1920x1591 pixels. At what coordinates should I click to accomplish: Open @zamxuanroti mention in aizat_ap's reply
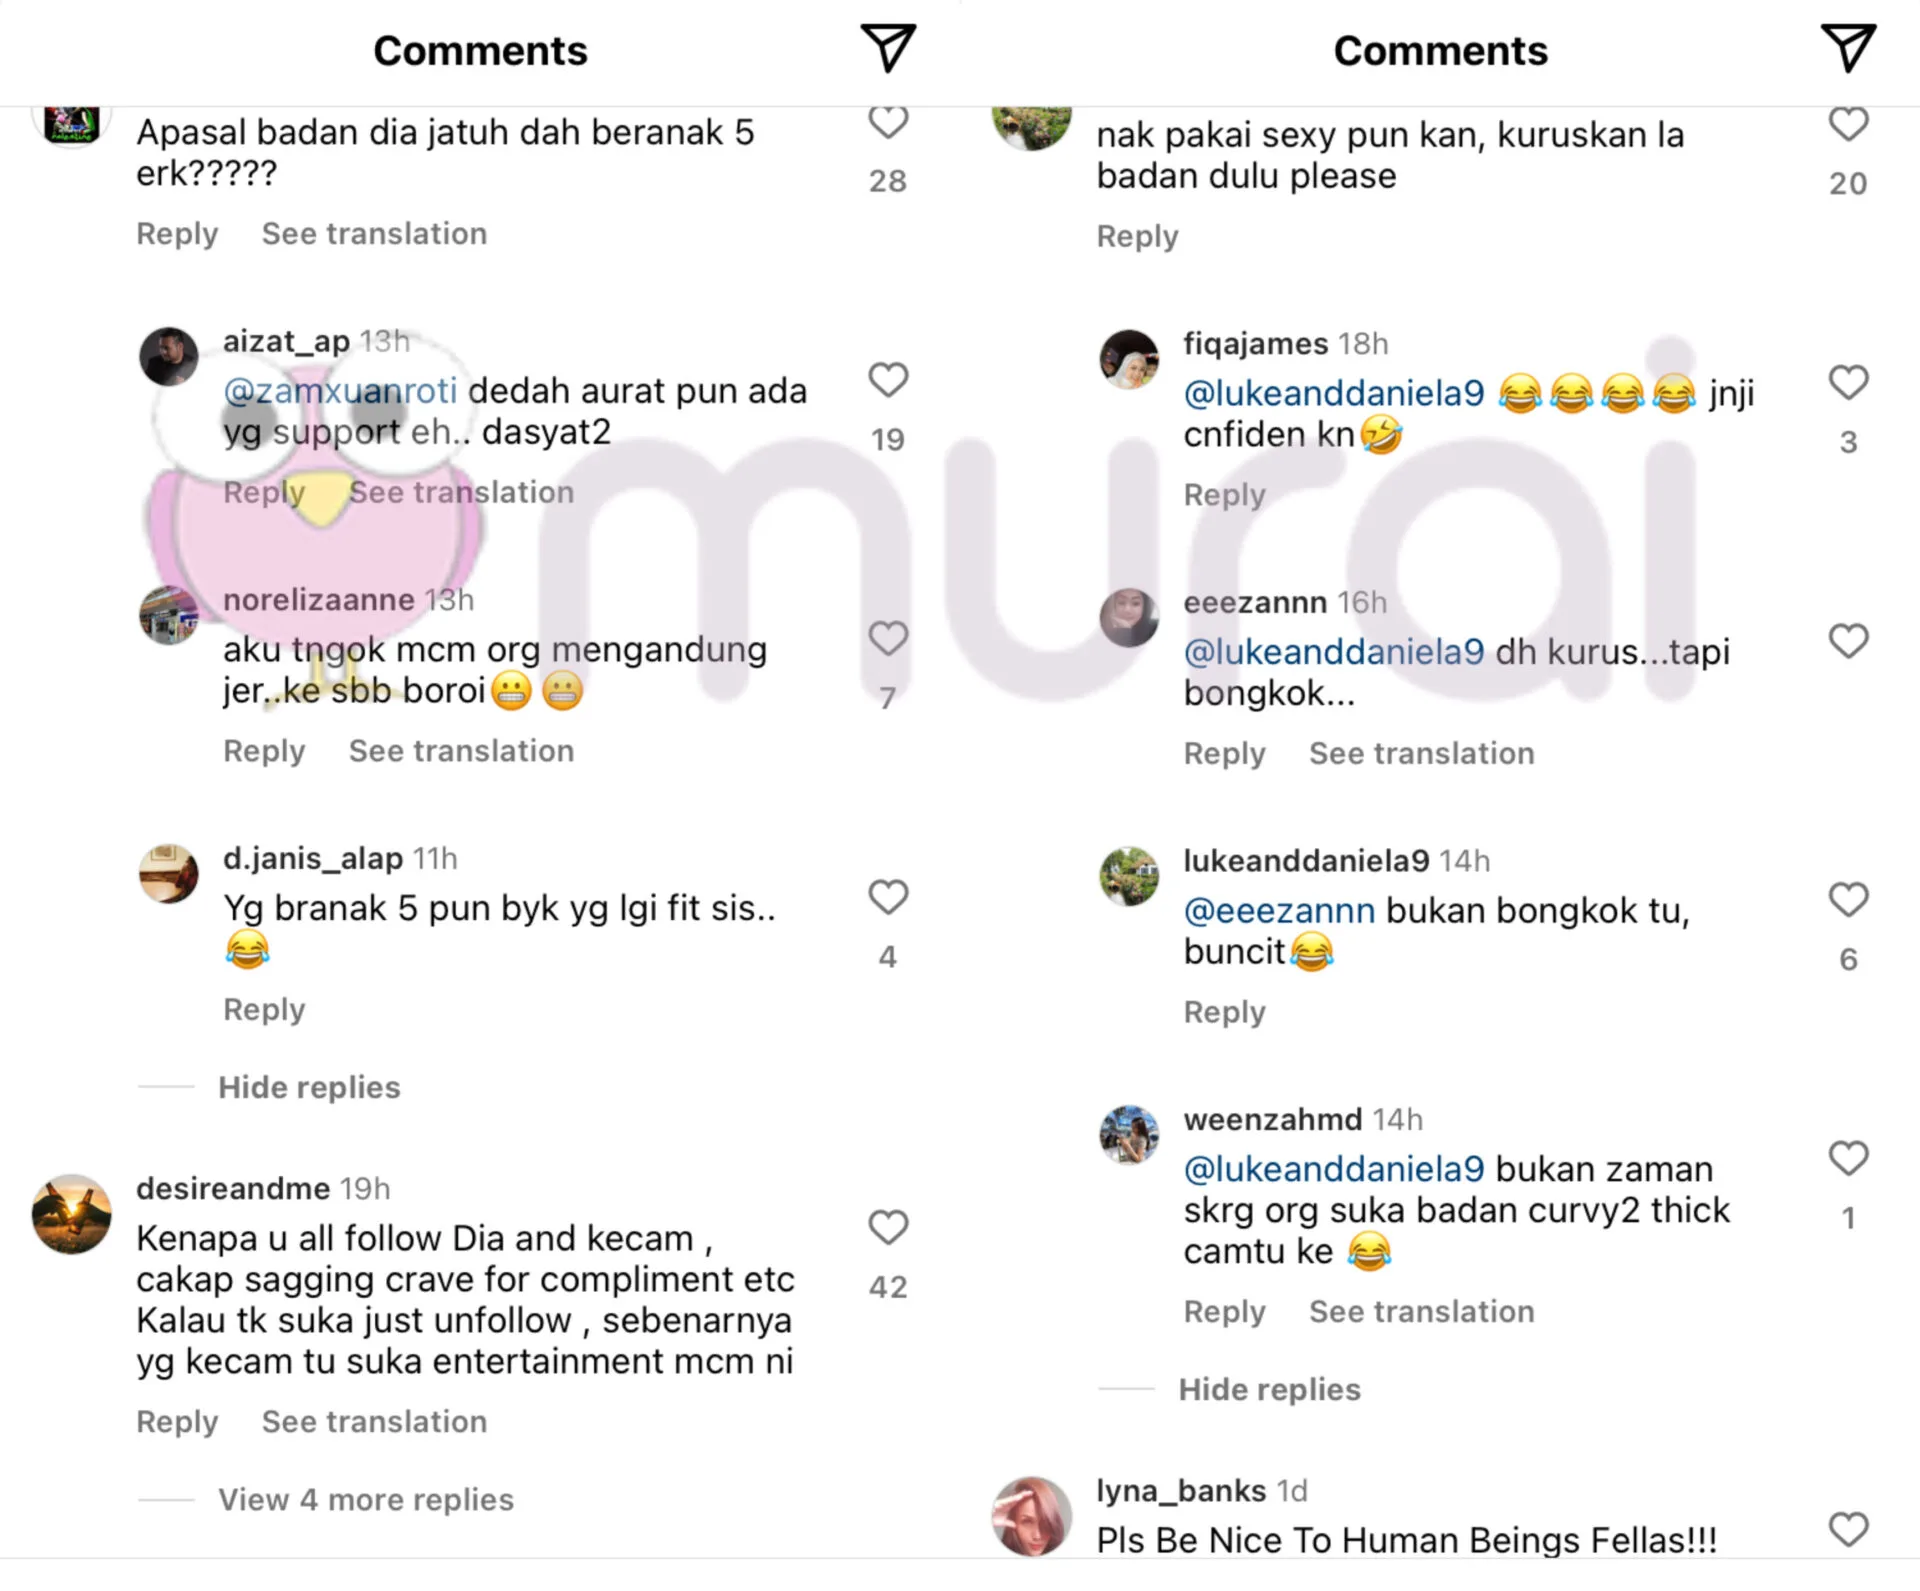point(340,391)
